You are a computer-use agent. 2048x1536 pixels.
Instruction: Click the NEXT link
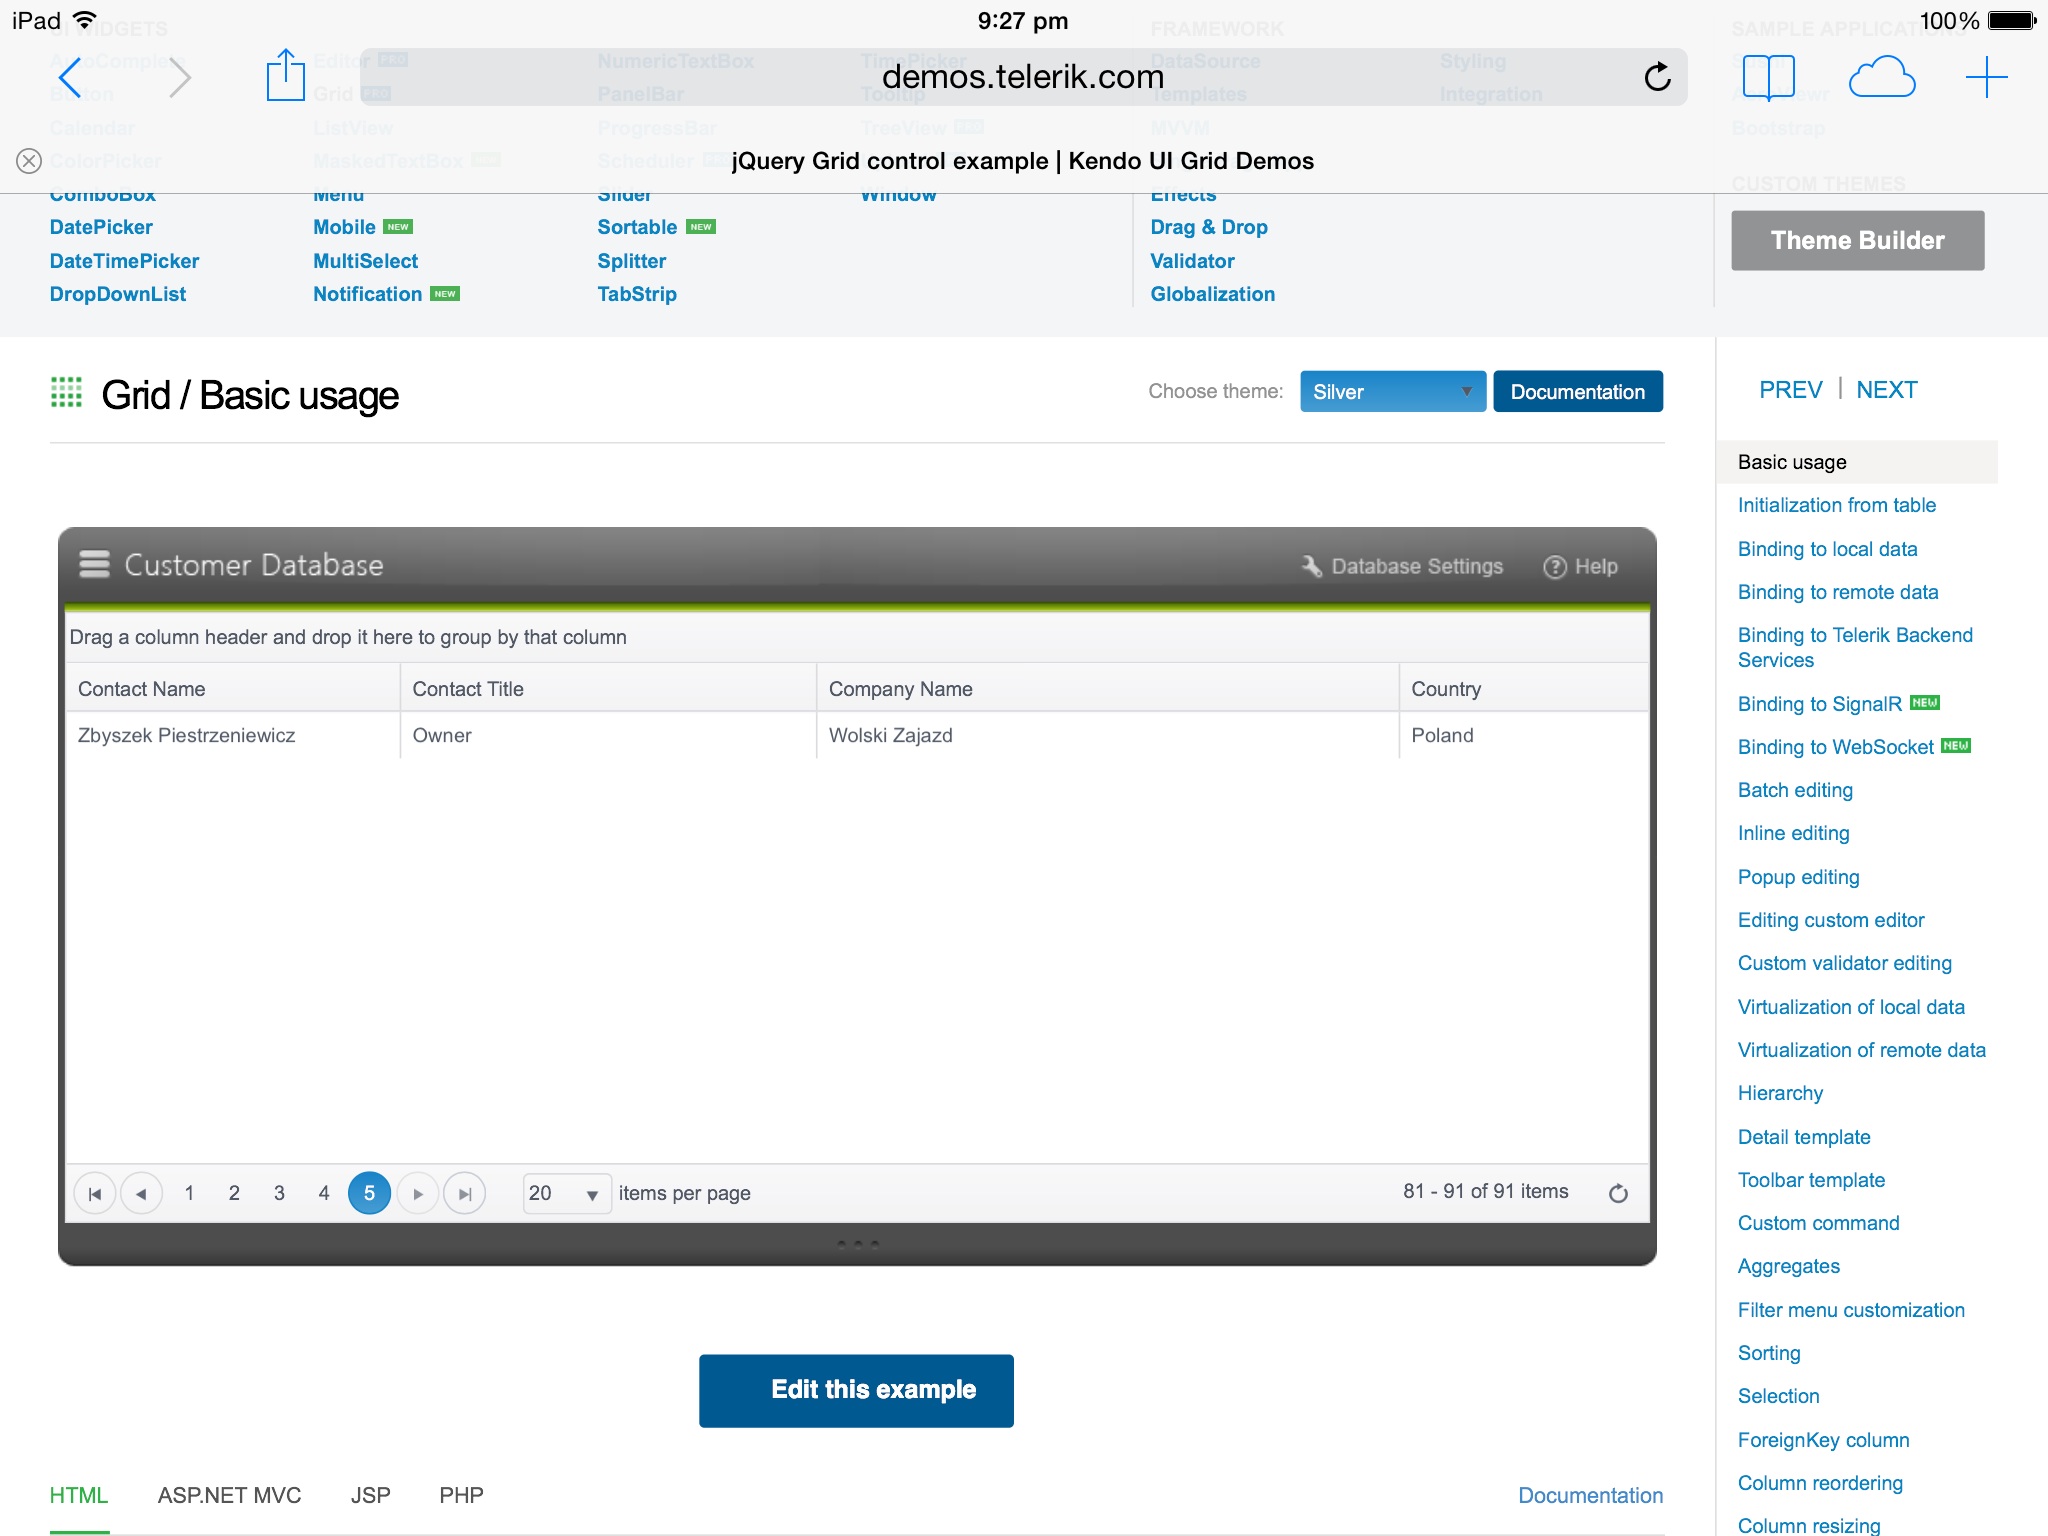1886,390
